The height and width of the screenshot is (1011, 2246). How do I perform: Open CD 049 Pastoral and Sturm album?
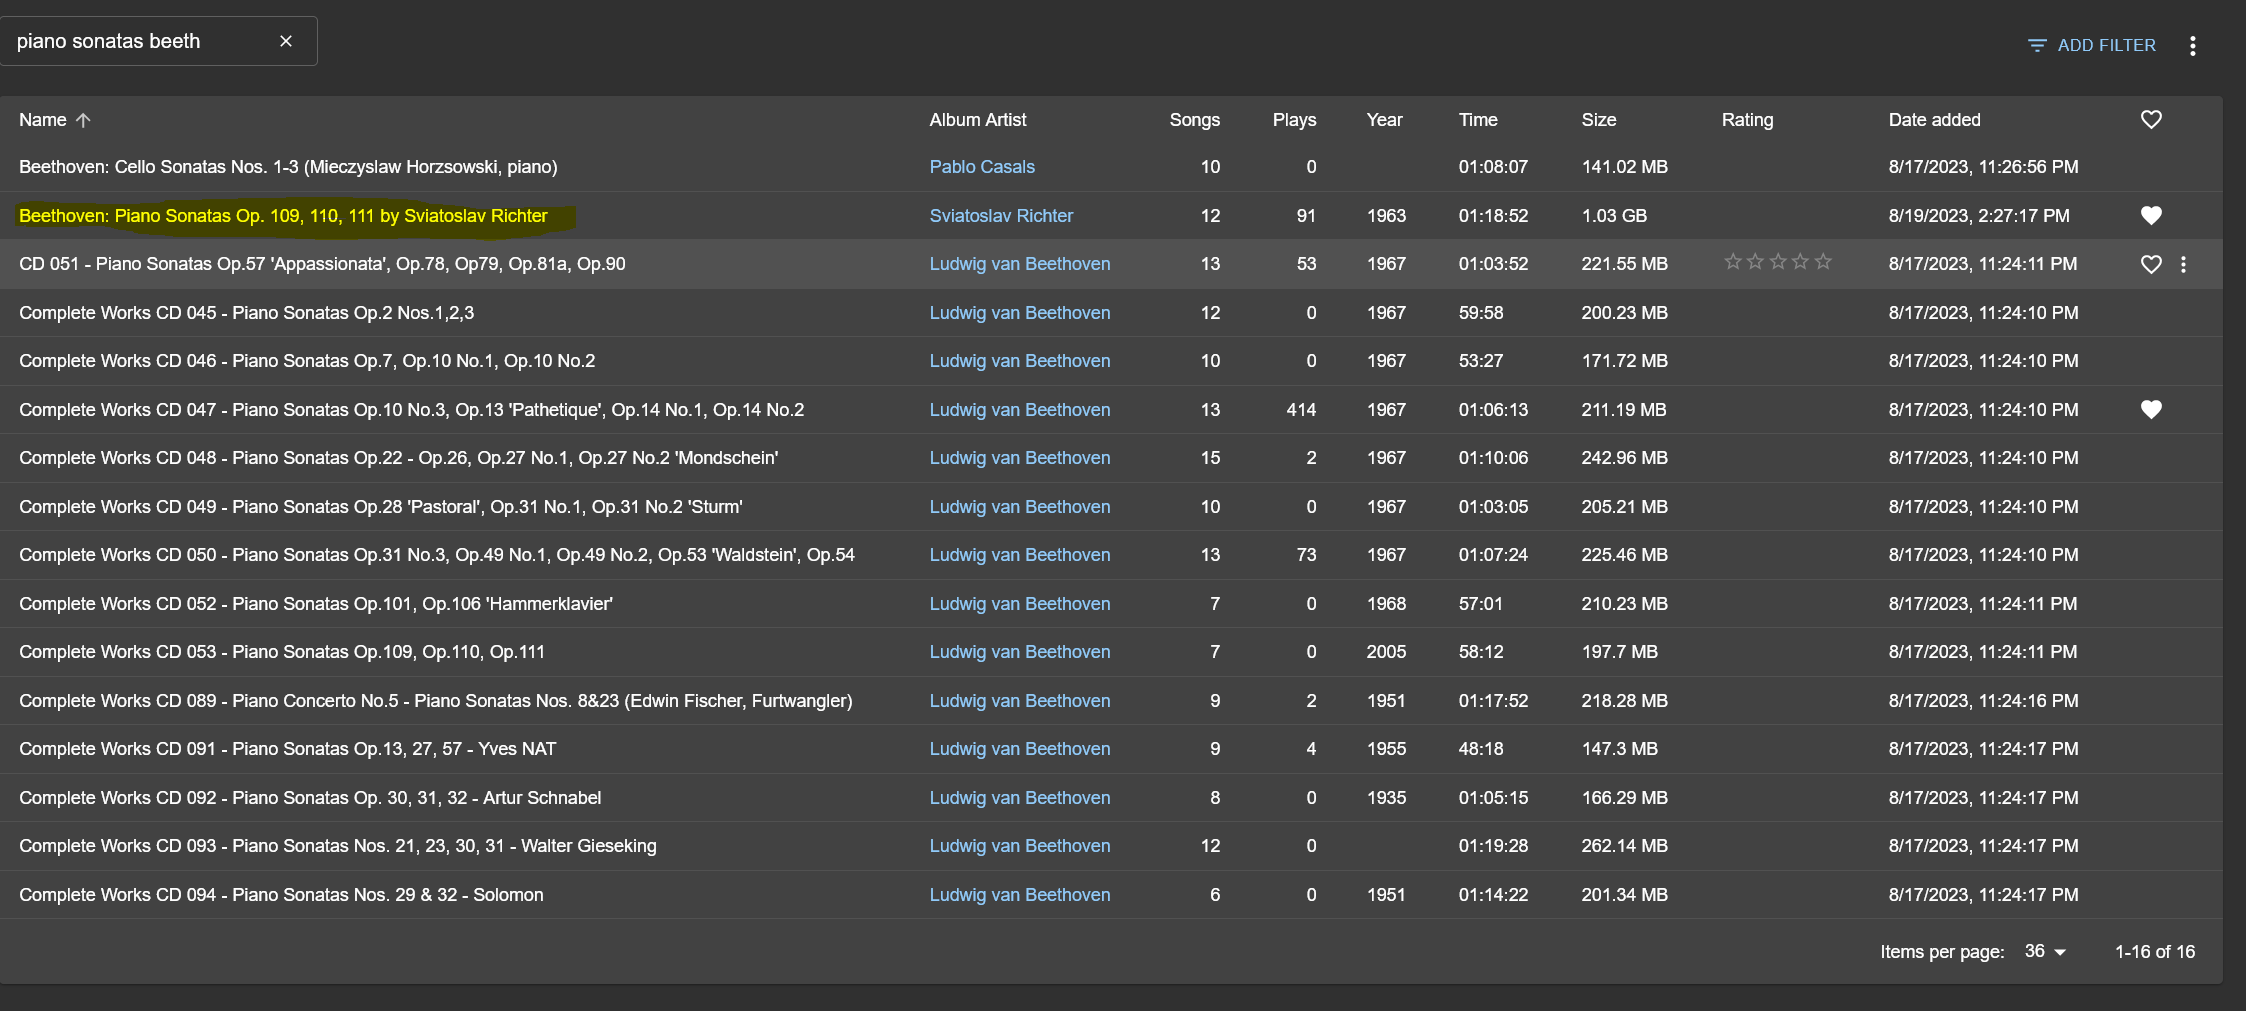380,507
